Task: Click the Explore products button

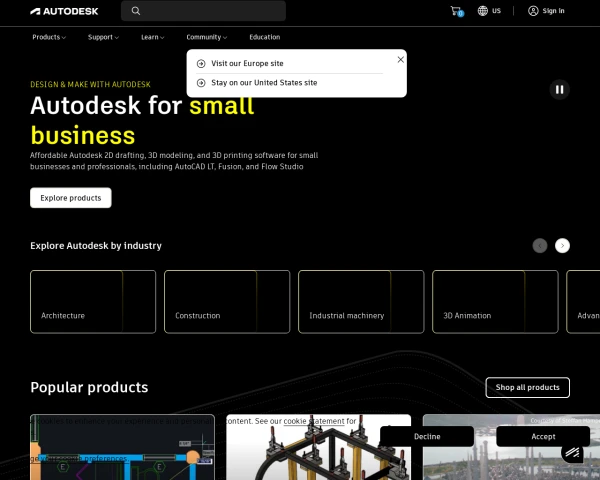Action: [71, 198]
